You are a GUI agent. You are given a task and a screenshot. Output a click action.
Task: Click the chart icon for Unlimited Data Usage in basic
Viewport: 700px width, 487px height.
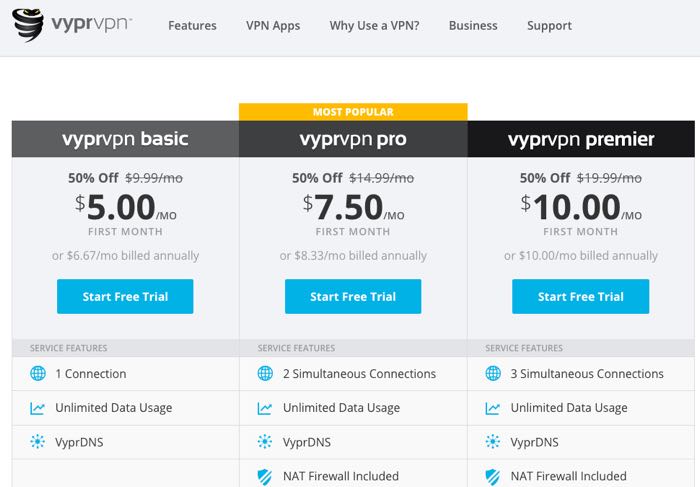pos(38,408)
